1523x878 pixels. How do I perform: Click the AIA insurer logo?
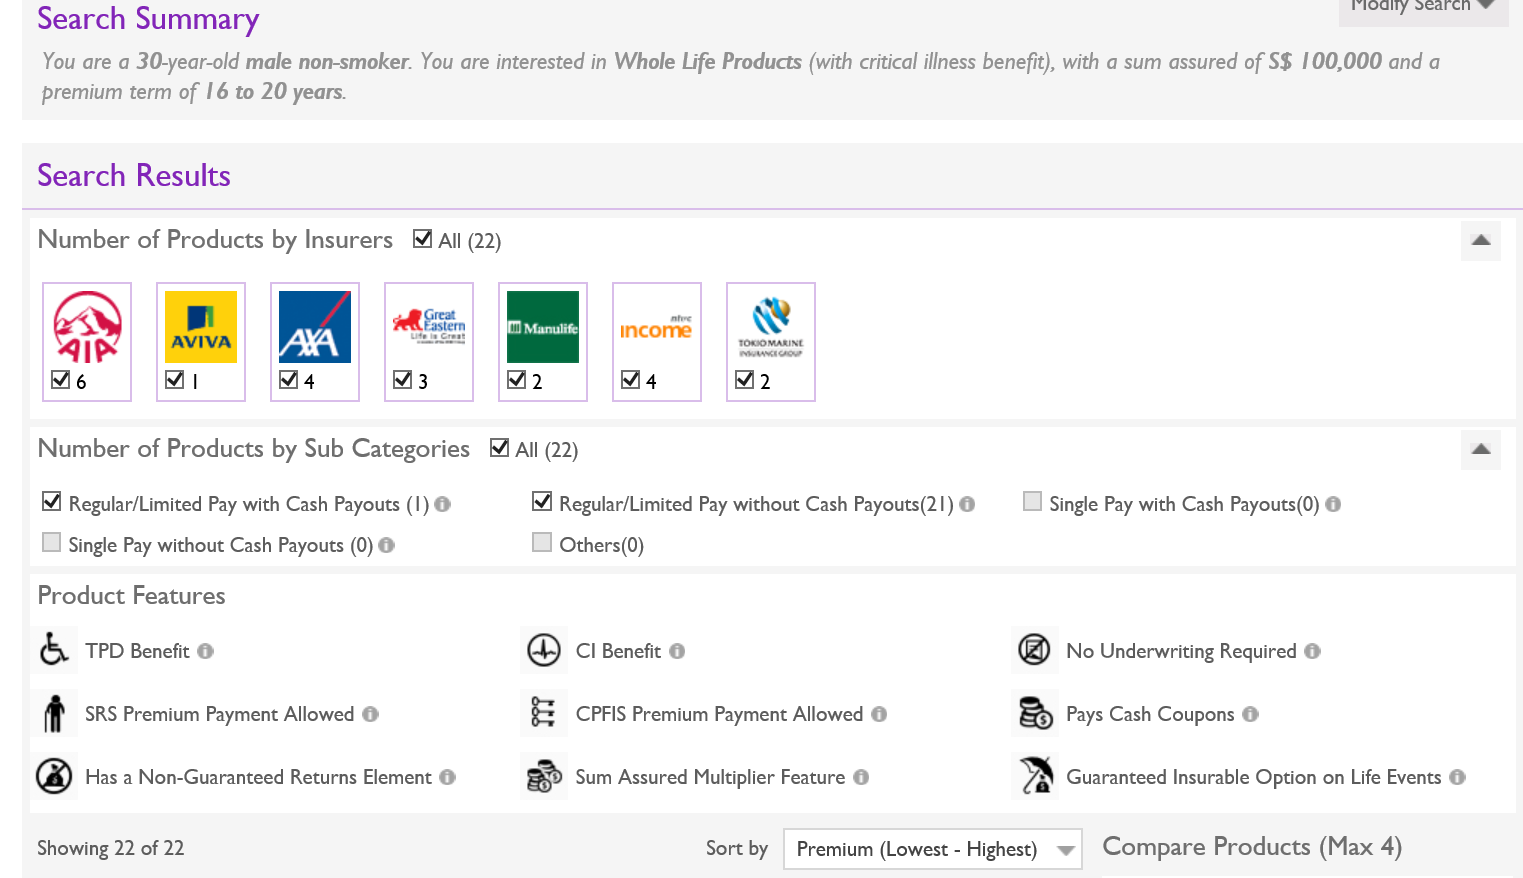[x=87, y=327]
